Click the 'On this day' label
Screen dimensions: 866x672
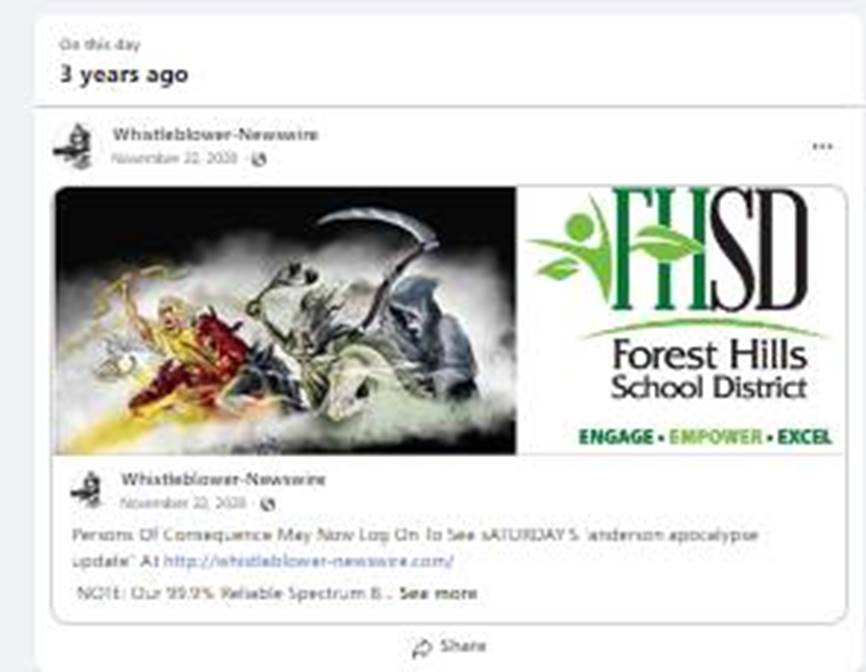(100, 44)
